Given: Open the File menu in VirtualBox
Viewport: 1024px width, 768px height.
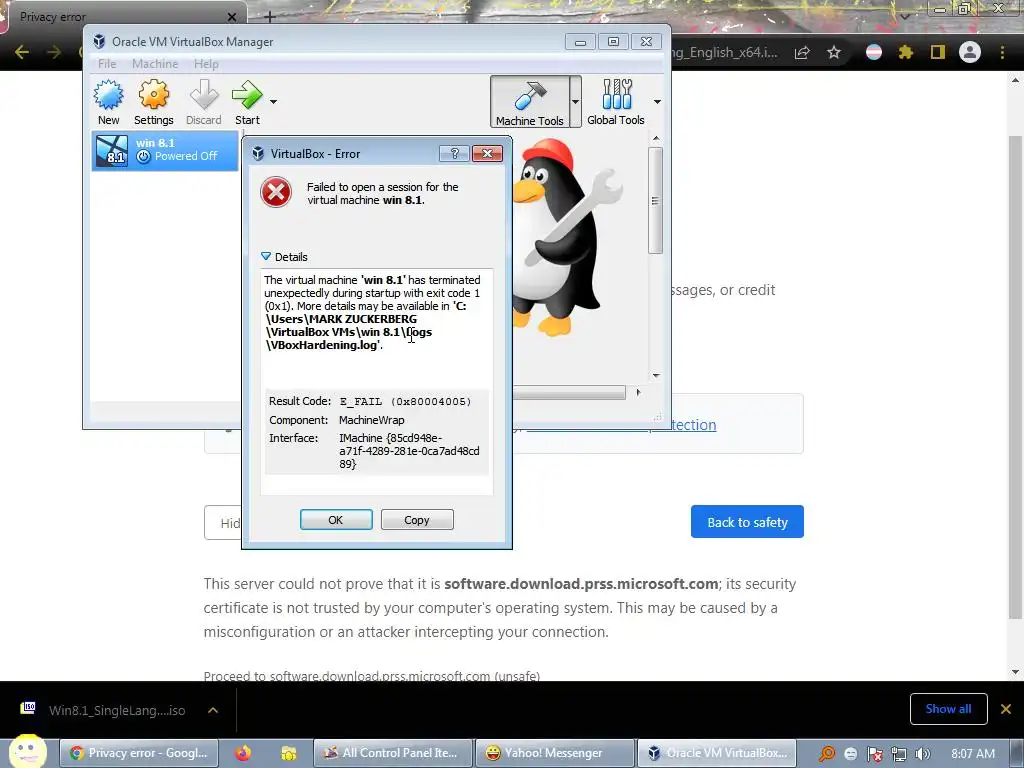Looking at the screenshot, I should click(x=107, y=63).
